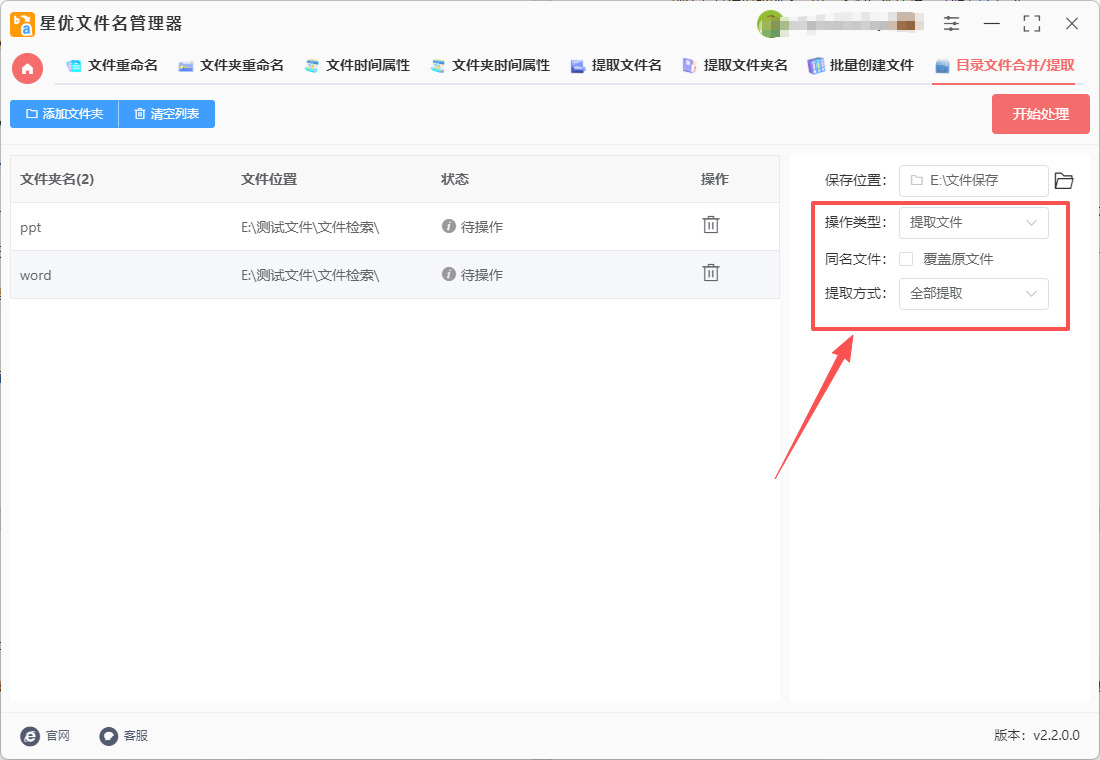Delete the word folder row
Screen dimensions: 1100x760
pyautogui.click(x=711, y=273)
